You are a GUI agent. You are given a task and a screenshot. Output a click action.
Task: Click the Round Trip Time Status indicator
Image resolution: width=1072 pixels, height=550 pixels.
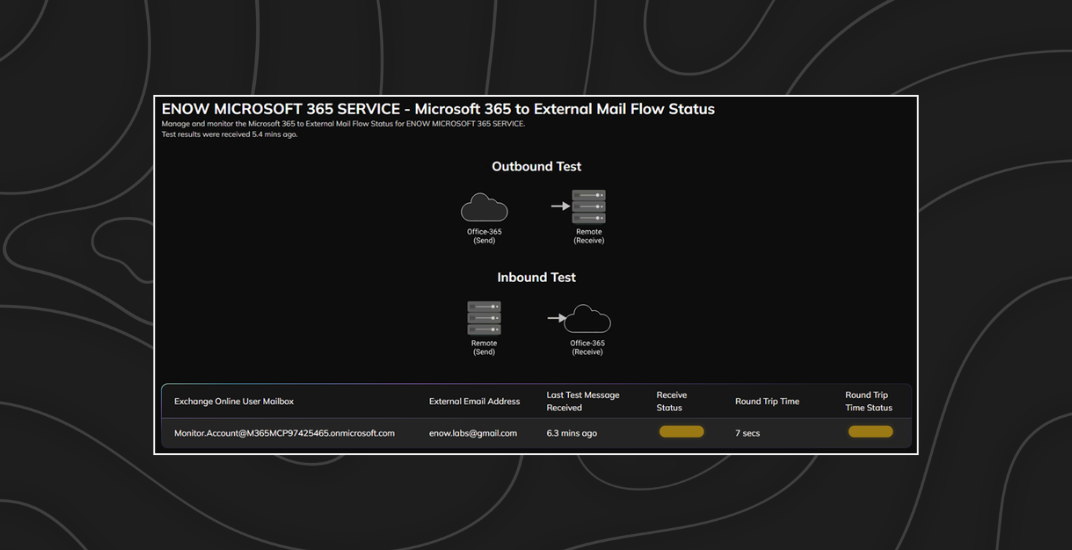pyautogui.click(x=870, y=432)
